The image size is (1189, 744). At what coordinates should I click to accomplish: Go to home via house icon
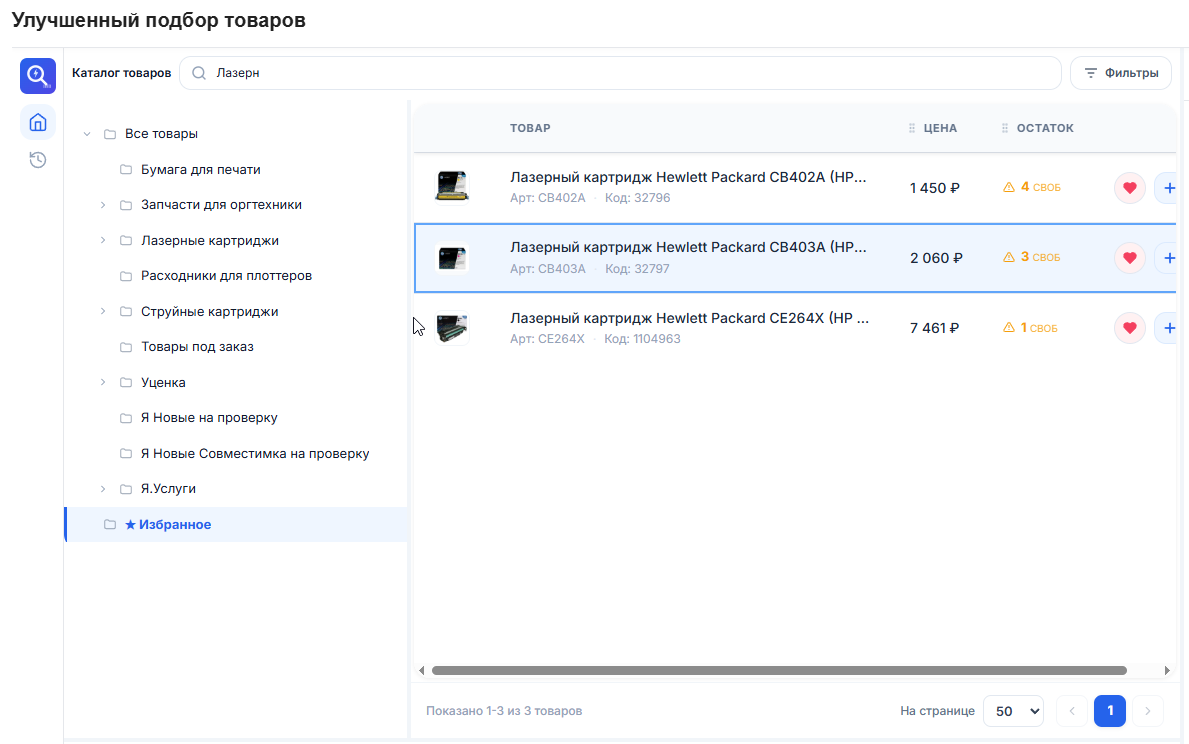click(37, 122)
